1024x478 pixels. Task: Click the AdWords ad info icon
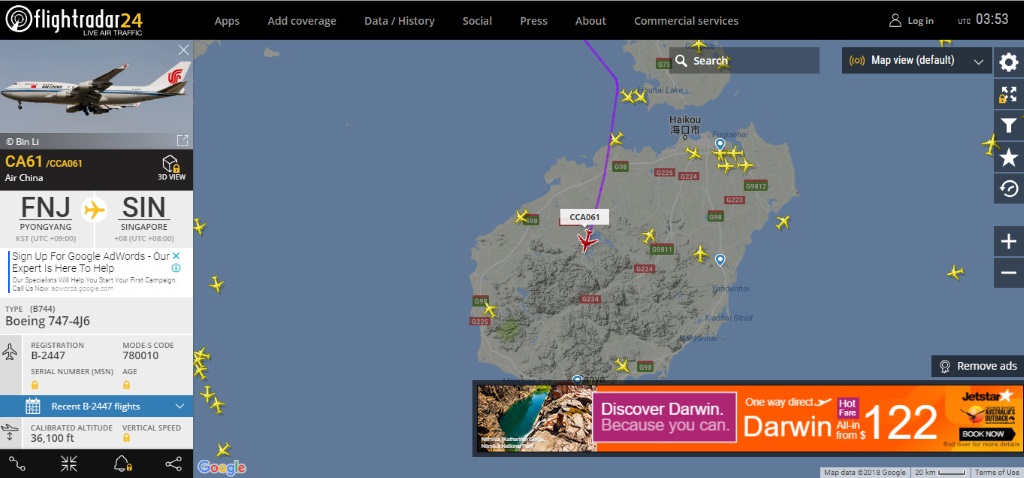176,268
